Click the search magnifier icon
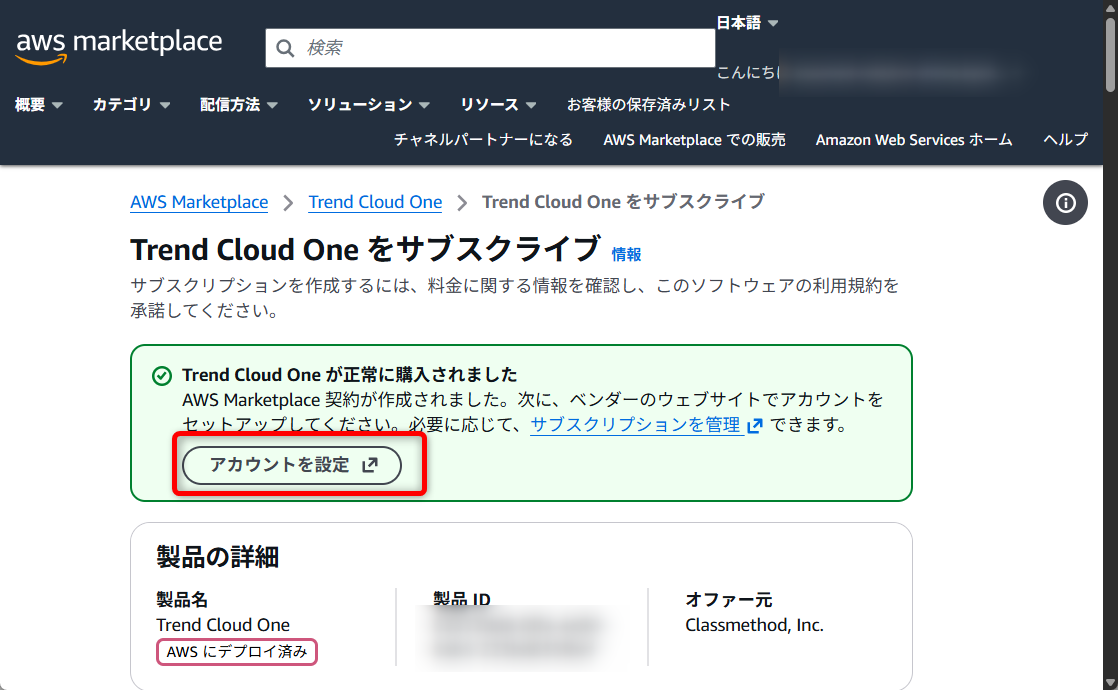Image resolution: width=1118 pixels, height=690 pixels. coord(285,48)
